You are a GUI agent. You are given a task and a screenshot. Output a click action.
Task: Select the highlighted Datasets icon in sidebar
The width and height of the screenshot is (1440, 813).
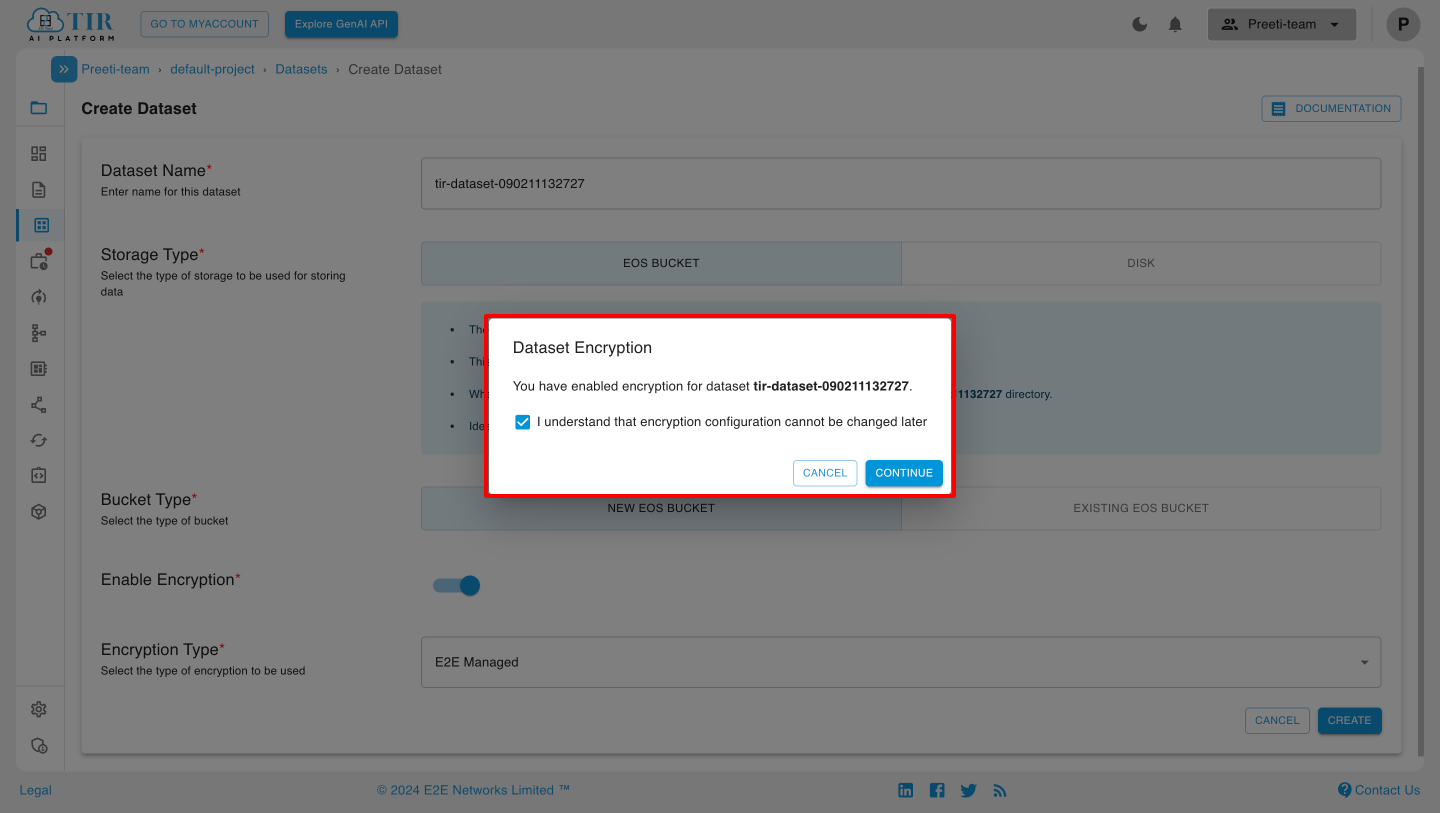click(x=41, y=225)
